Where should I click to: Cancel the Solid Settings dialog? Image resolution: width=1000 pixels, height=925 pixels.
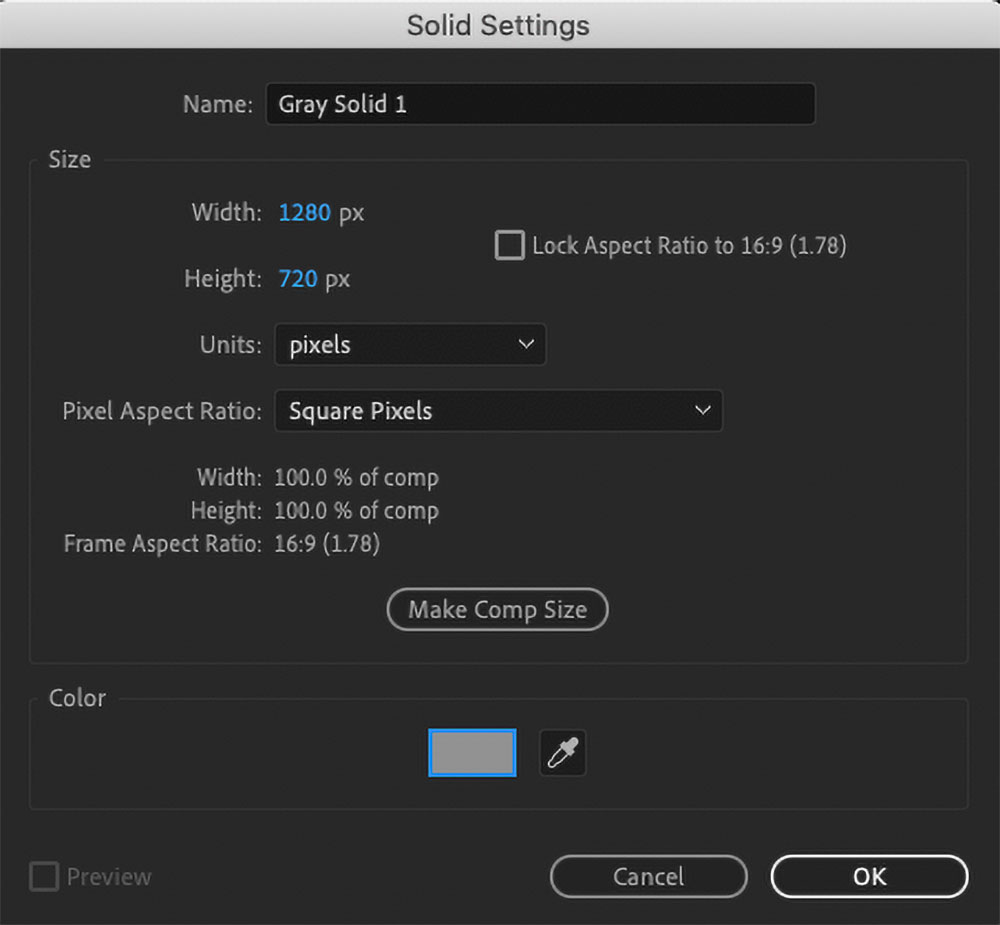[648, 877]
